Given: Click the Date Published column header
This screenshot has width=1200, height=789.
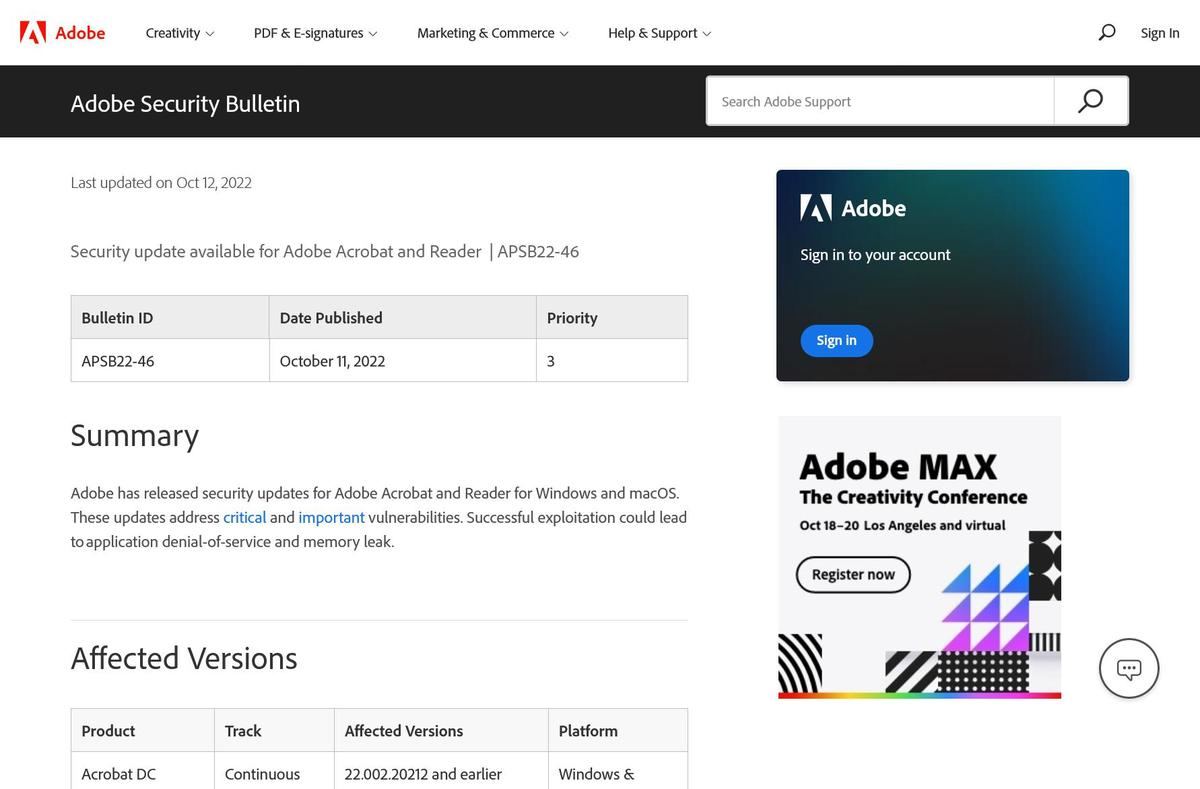Looking at the screenshot, I should (403, 317).
